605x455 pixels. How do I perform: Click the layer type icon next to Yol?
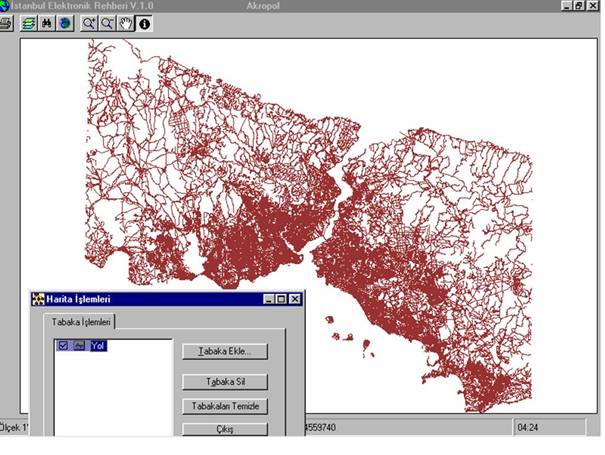[x=79, y=346]
